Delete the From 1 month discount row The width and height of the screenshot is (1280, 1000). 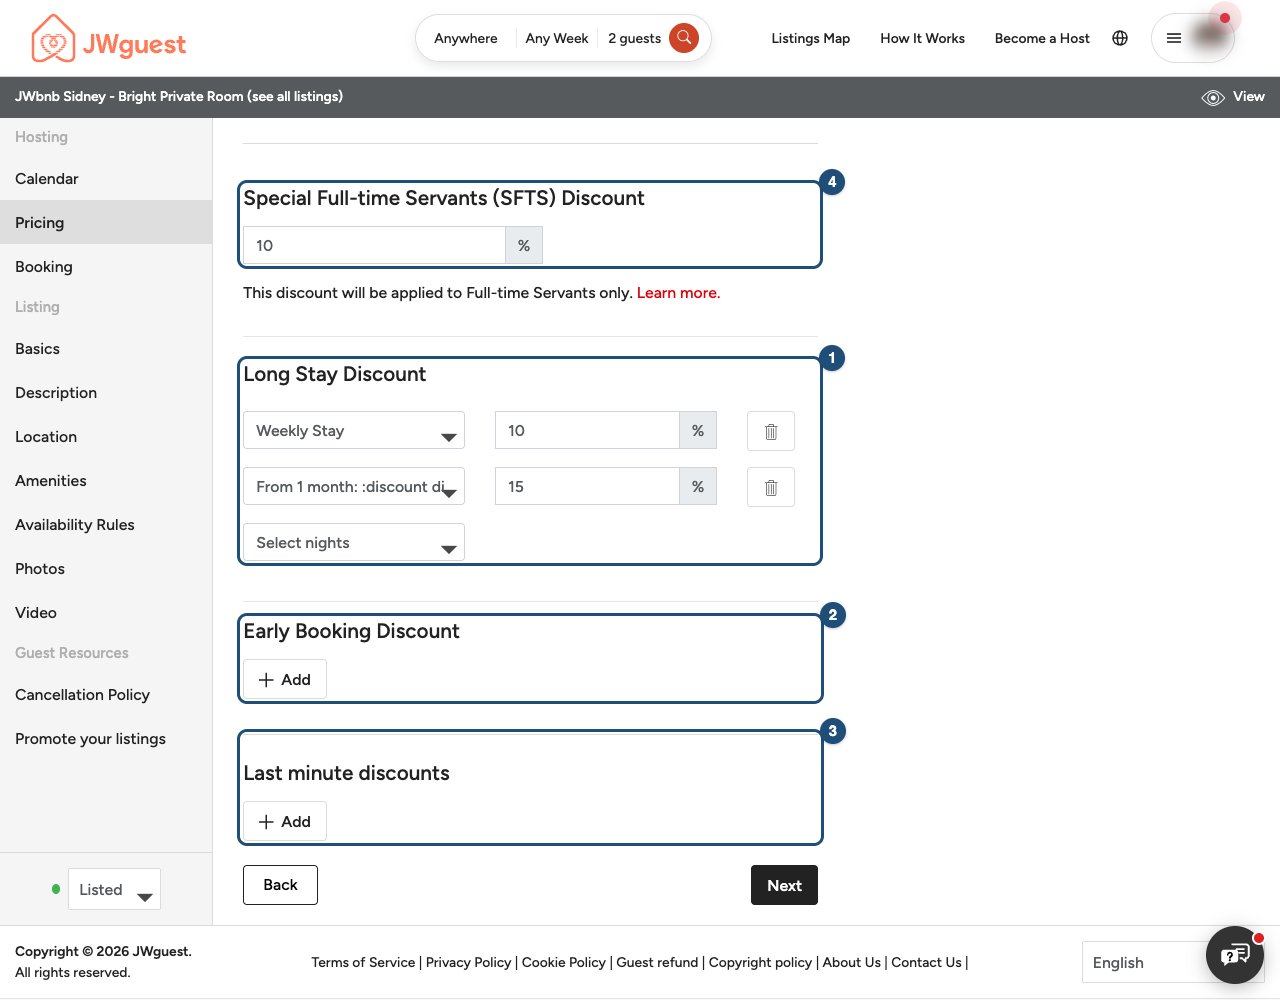tap(771, 487)
